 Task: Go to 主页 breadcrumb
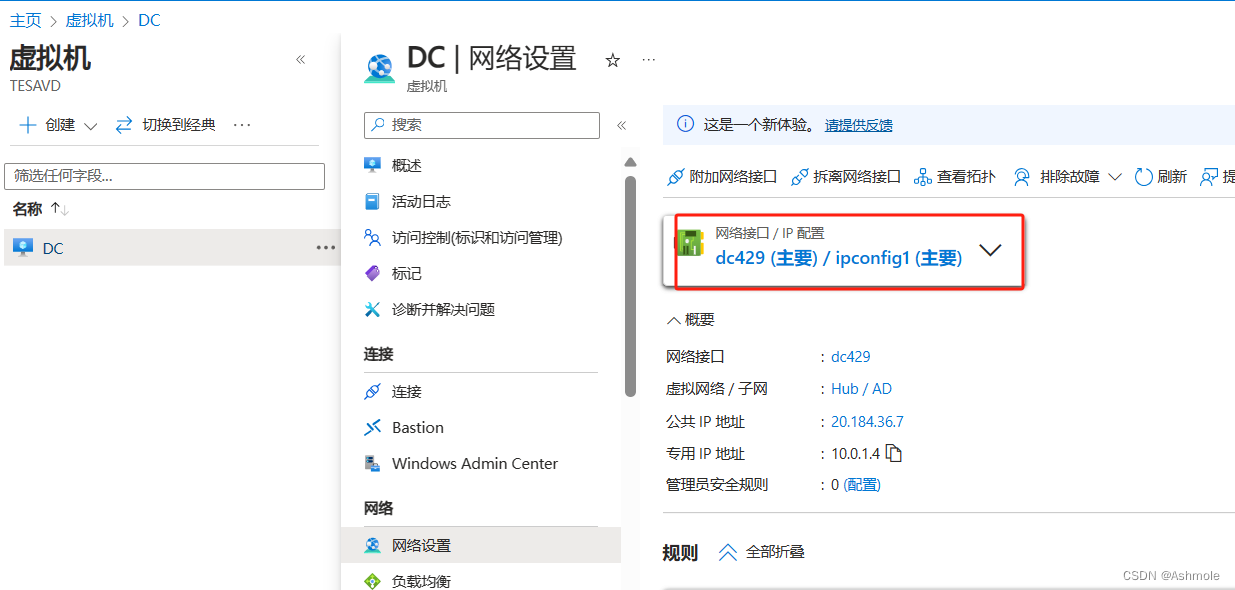26,20
